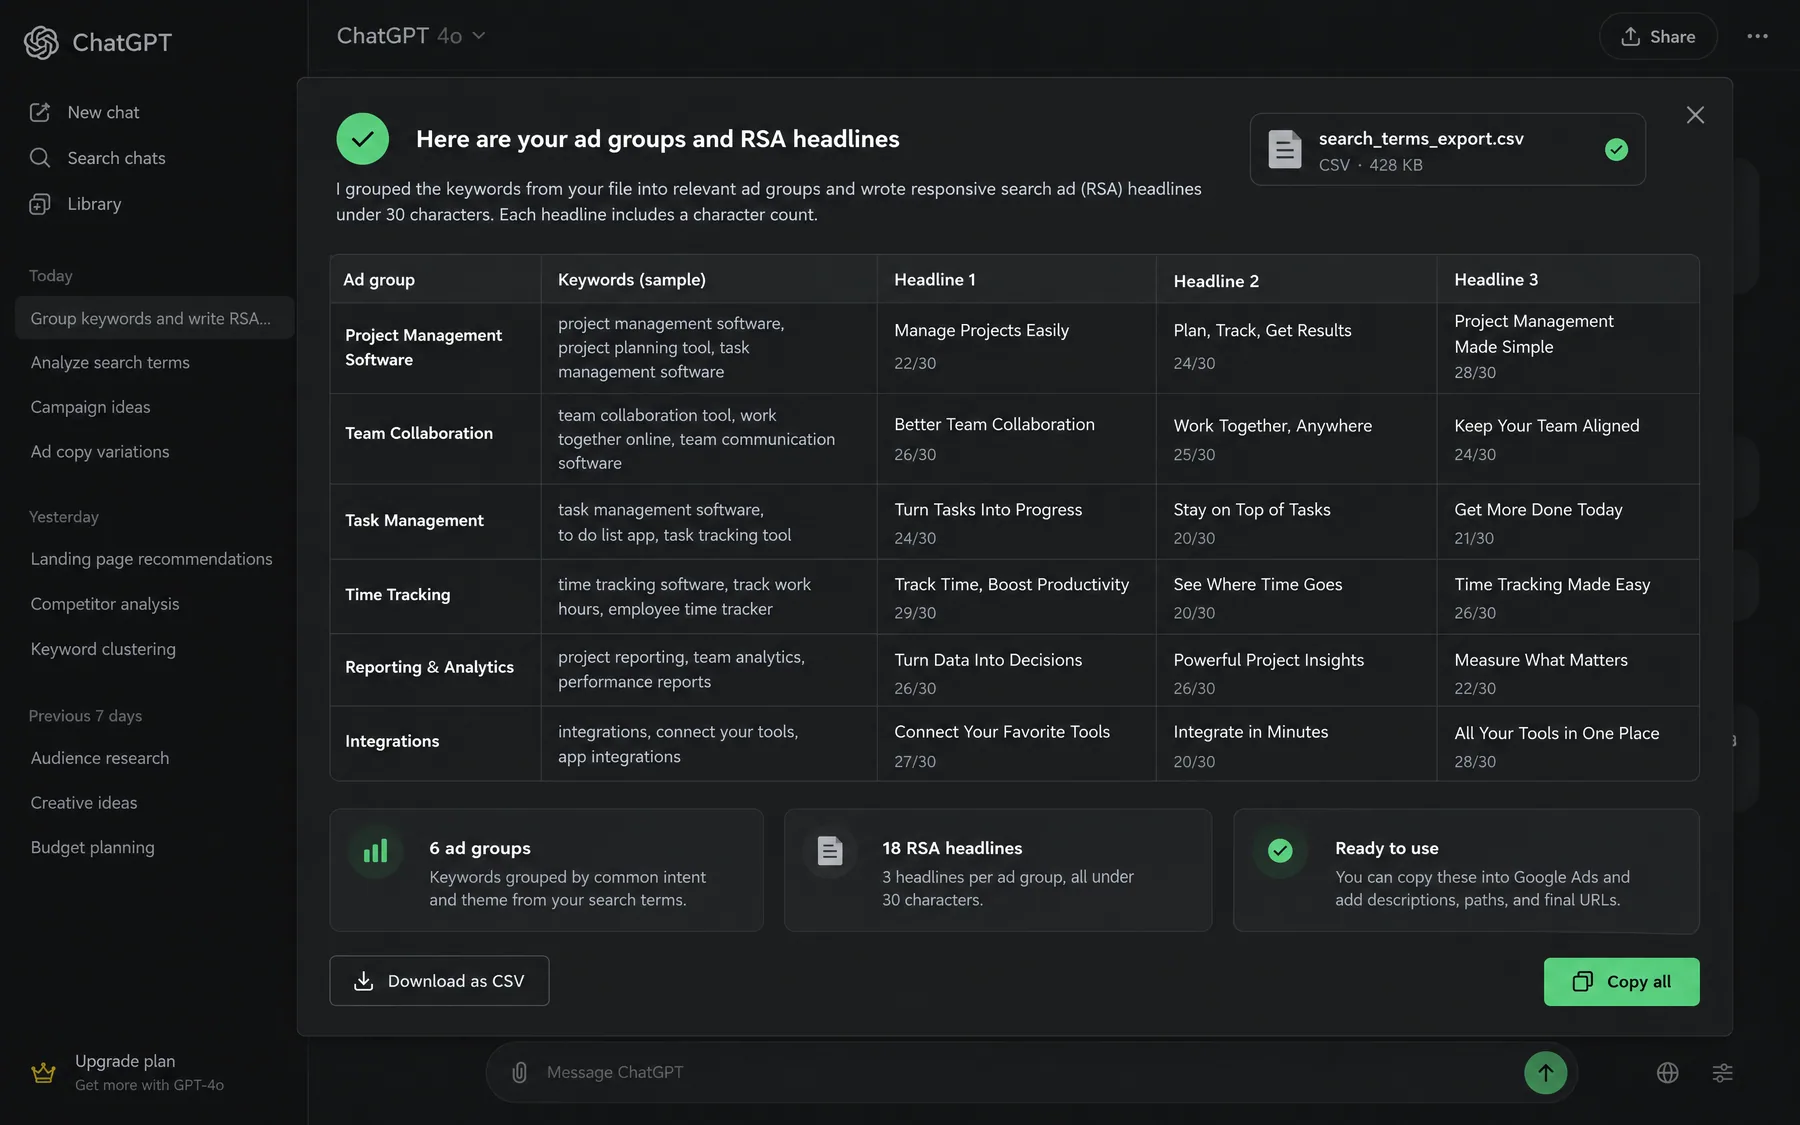Open the Budget planning chat
Viewport: 1800px width, 1125px height.
point(93,848)
